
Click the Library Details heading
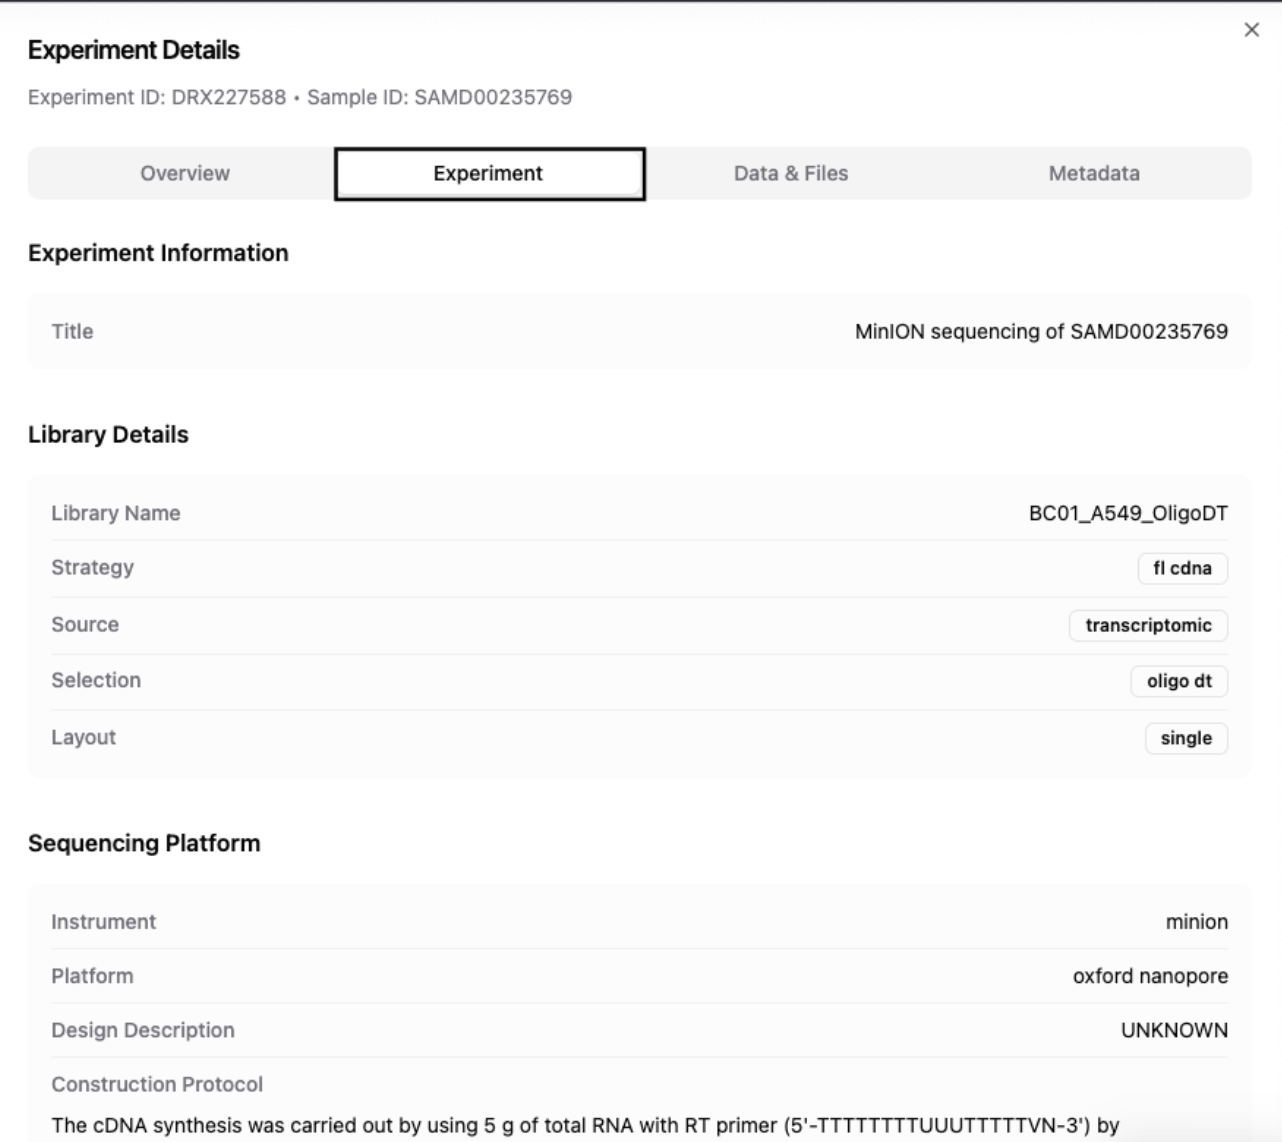108,434
